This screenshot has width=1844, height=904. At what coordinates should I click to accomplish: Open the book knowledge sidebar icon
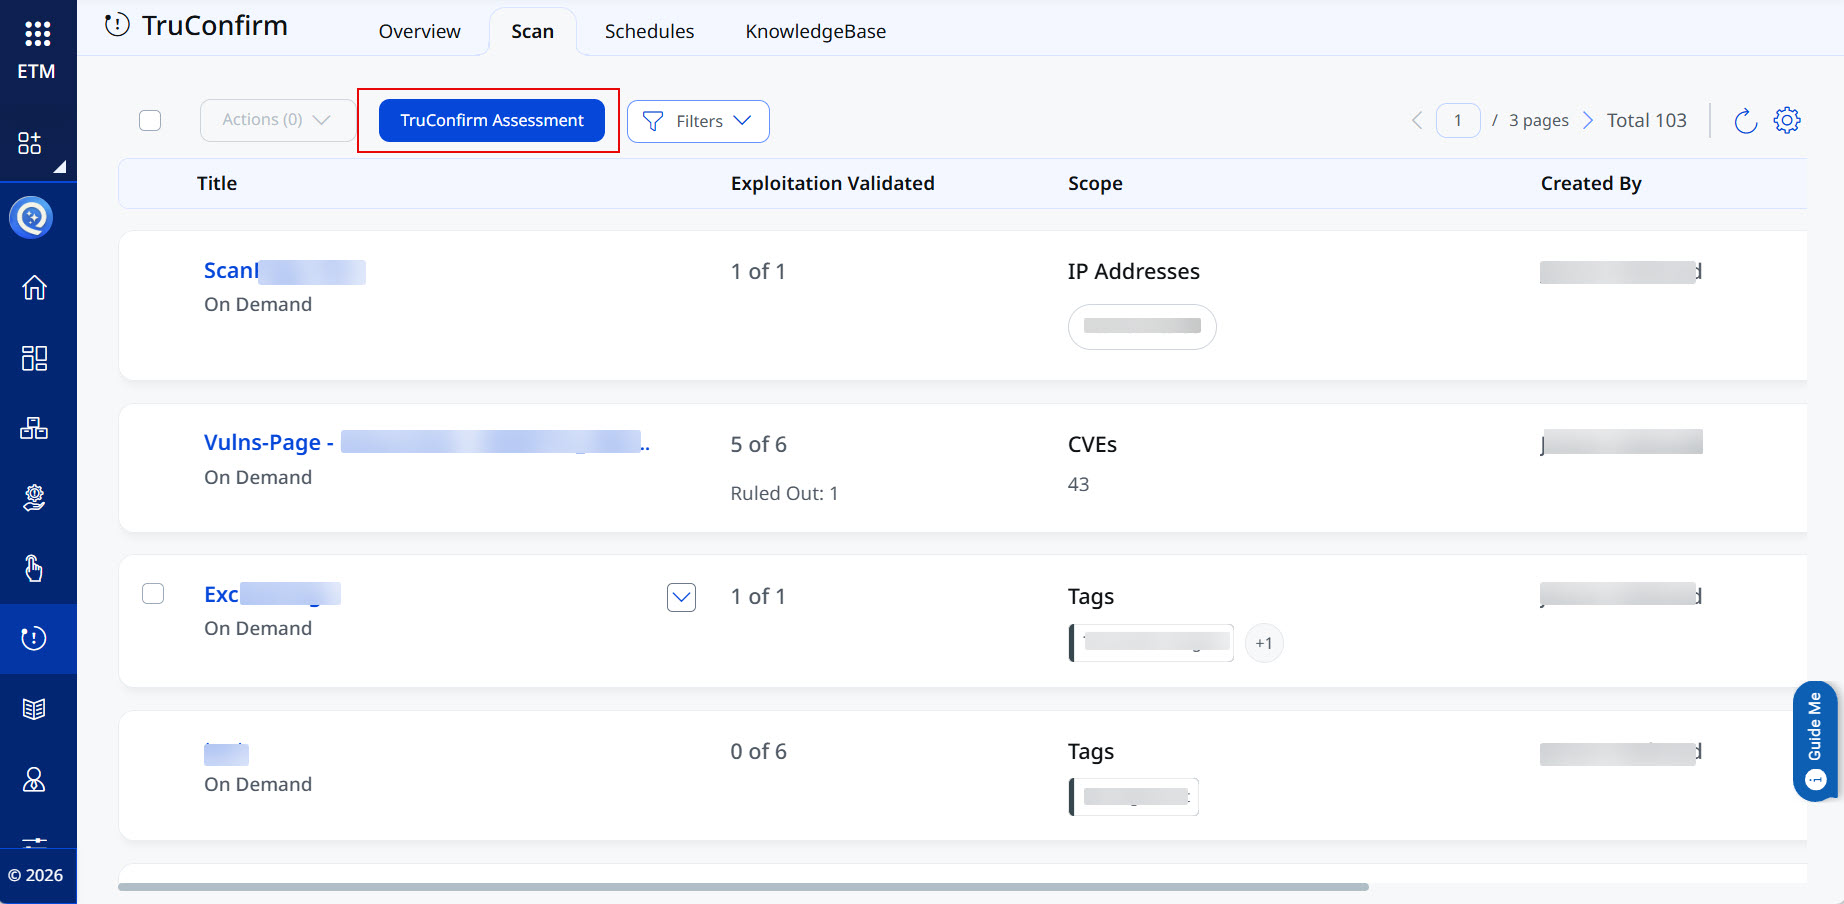pyautogui.click(x=34, y=709)
